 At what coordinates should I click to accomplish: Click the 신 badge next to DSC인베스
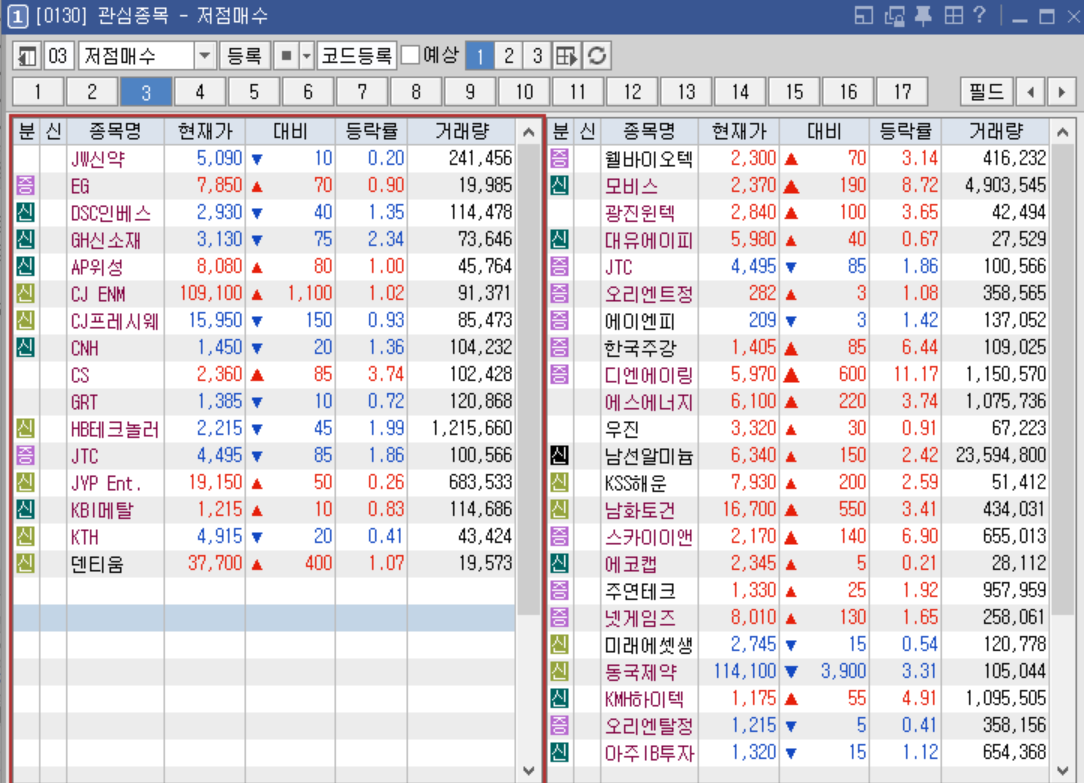pos(26,212)
